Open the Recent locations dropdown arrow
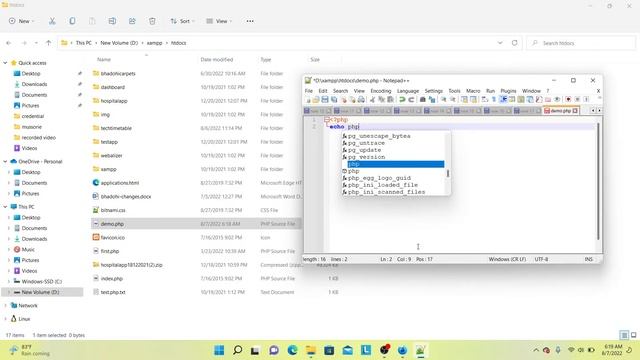Viewport: 640px width, 360px height. (36, 43)
